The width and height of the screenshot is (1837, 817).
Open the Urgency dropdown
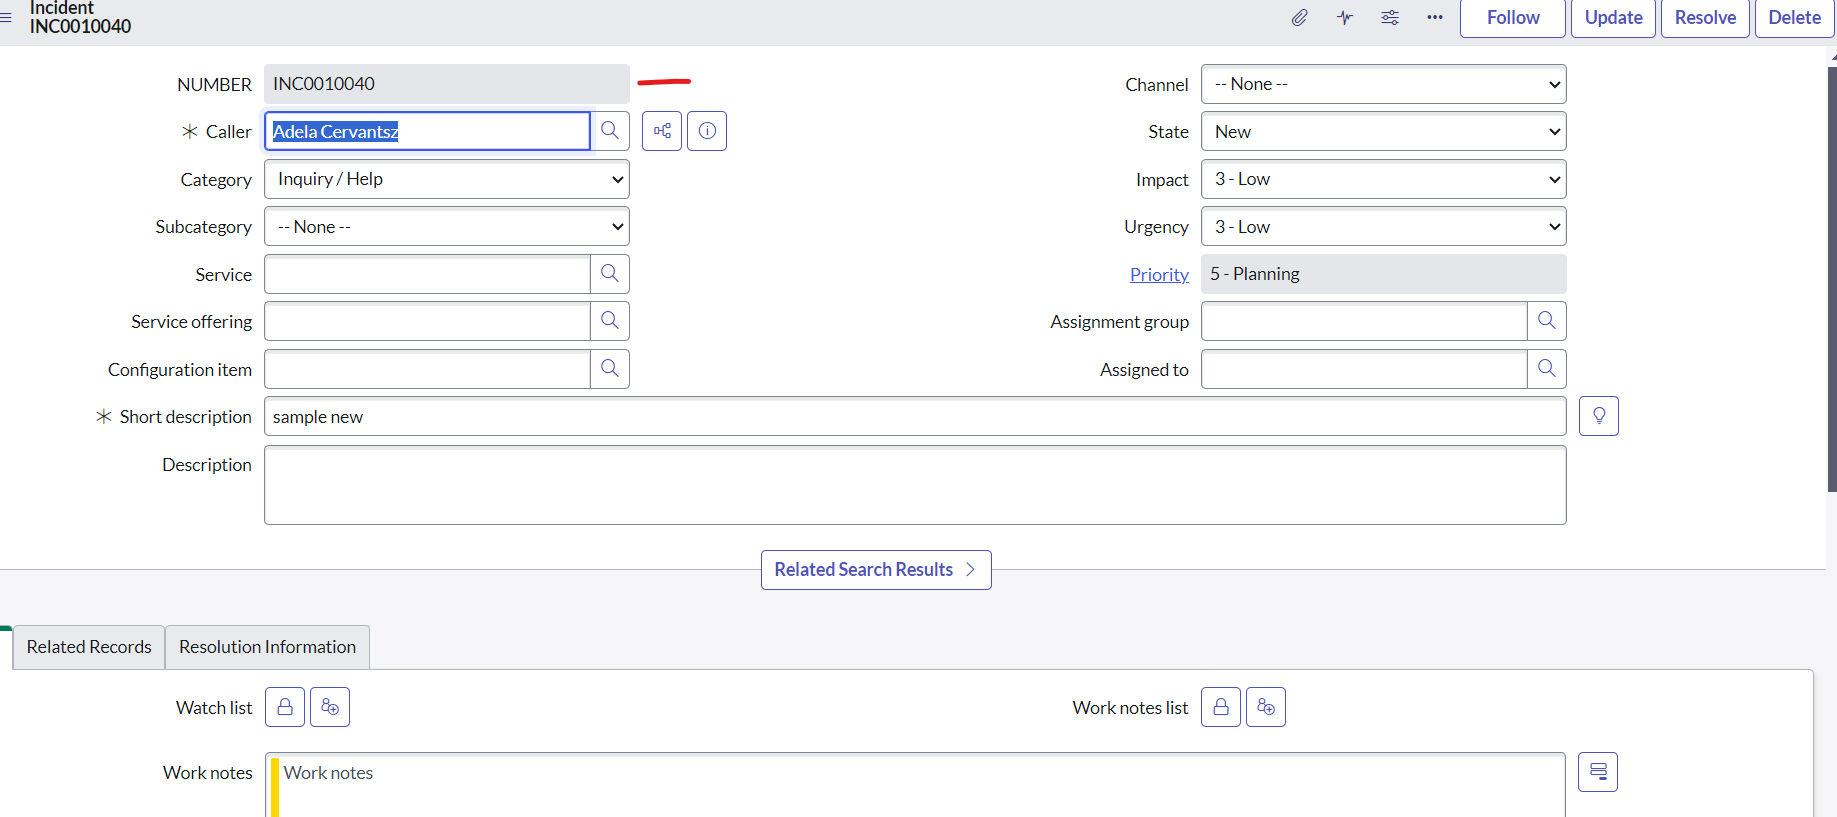pyautogui.click(x=1383, y=227)
